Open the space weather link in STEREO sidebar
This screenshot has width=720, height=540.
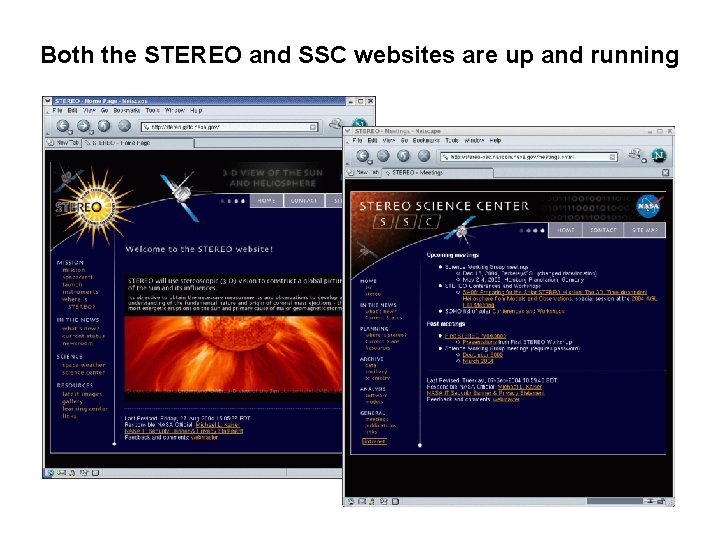(x=84, y=366)
